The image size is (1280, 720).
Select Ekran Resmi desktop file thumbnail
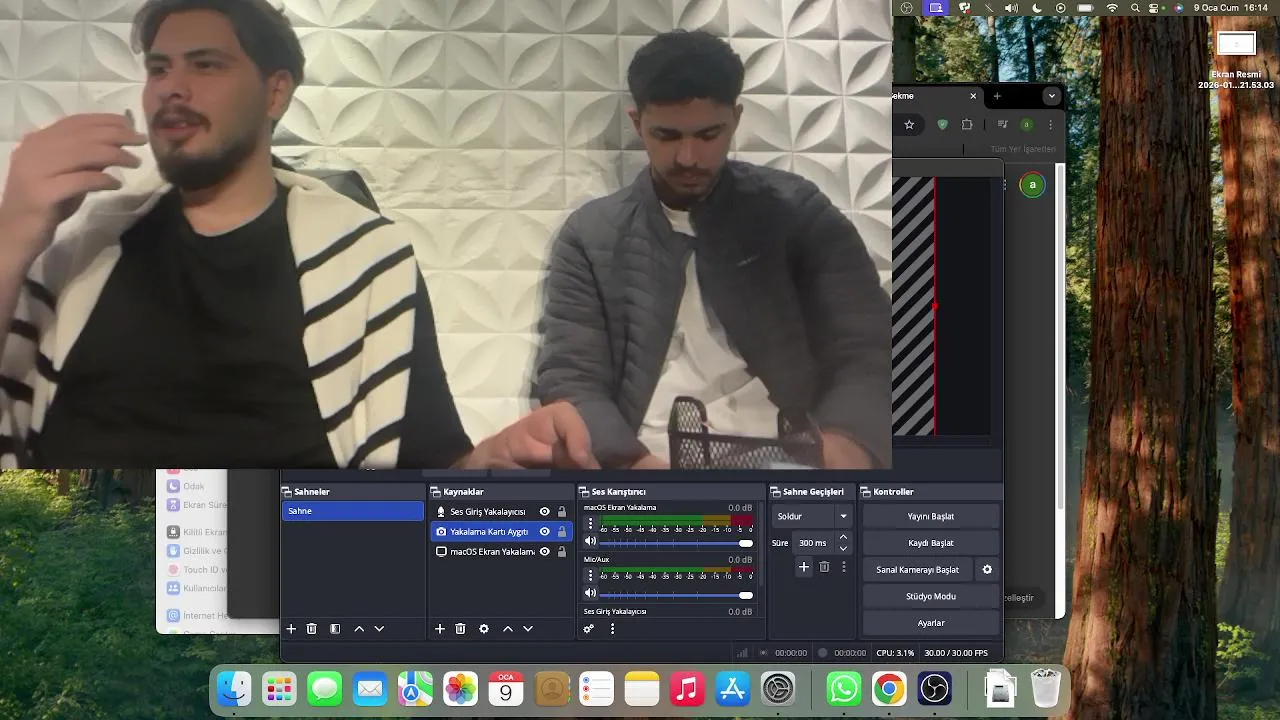tap(1236, 43)
